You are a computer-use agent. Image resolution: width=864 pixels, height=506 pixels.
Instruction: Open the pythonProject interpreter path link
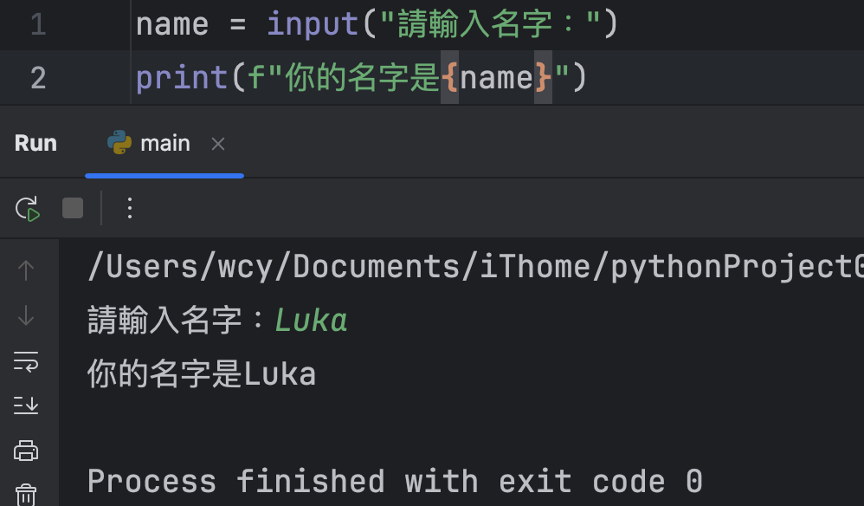476,267
